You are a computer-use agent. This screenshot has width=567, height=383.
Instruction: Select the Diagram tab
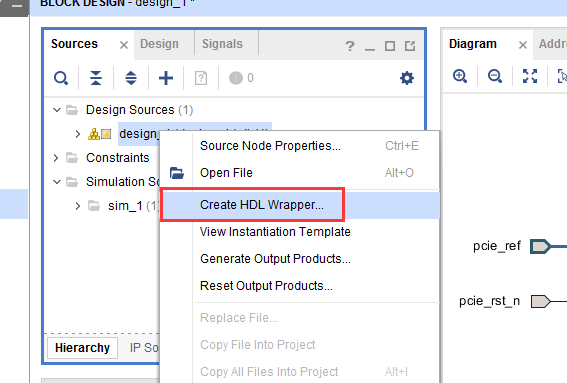[473, 44]
